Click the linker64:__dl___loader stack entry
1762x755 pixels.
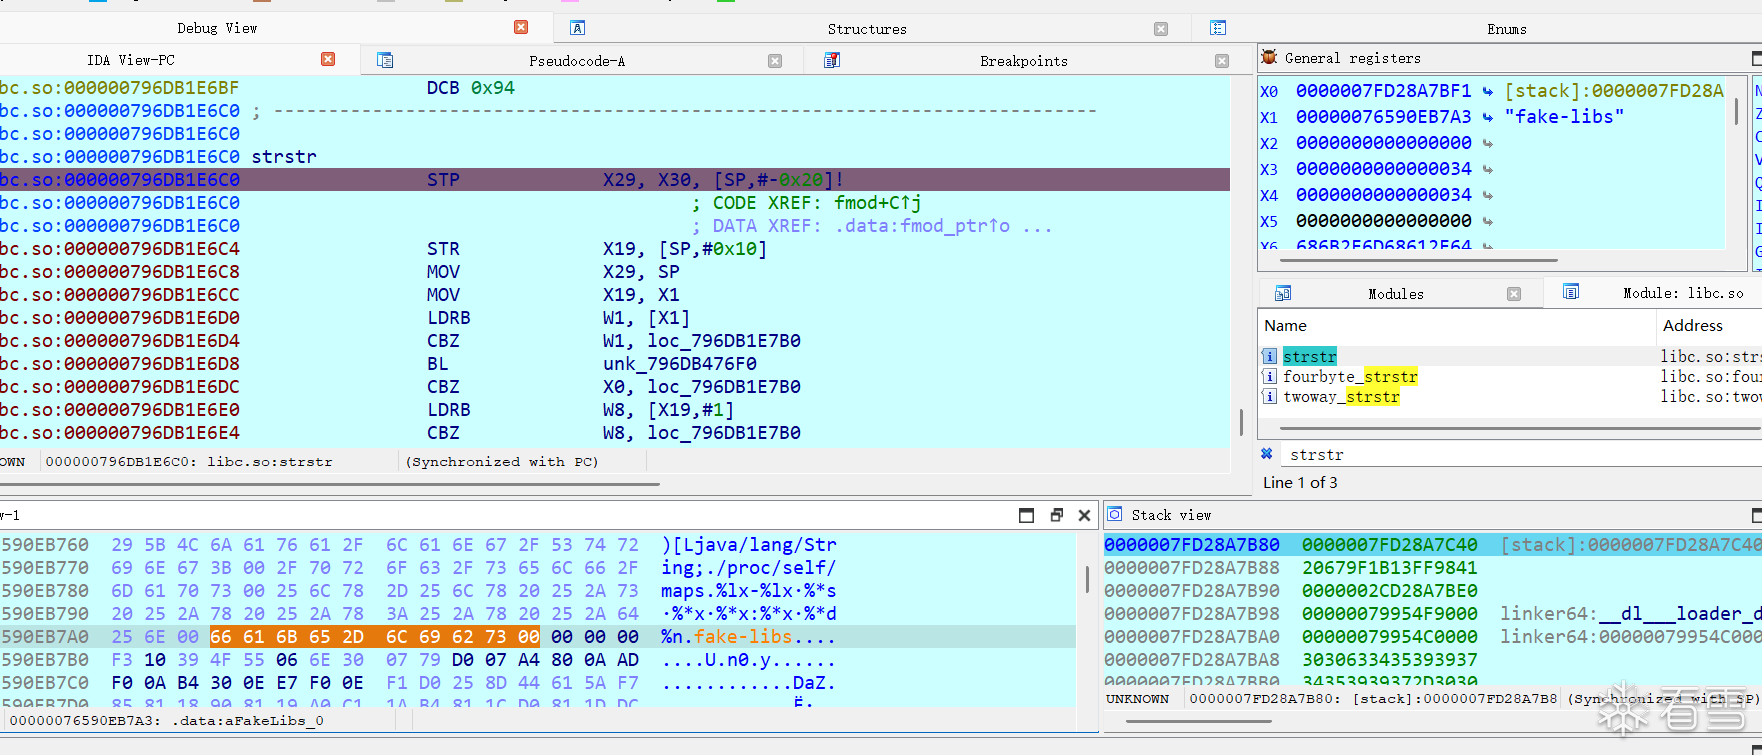pyautogui.click(x=1630, y=614)
